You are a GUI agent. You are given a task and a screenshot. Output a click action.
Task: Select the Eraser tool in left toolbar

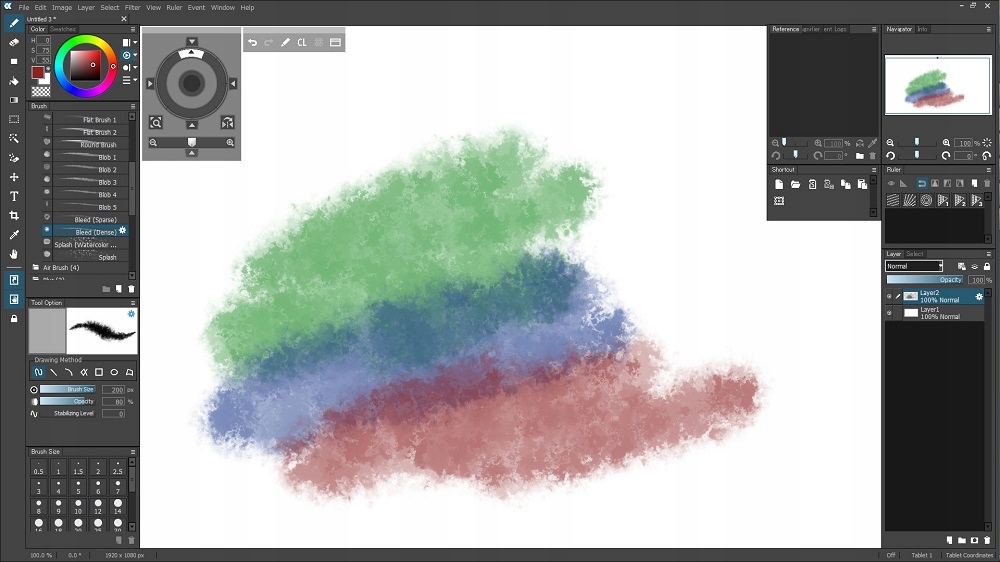(x=13, y=43)
